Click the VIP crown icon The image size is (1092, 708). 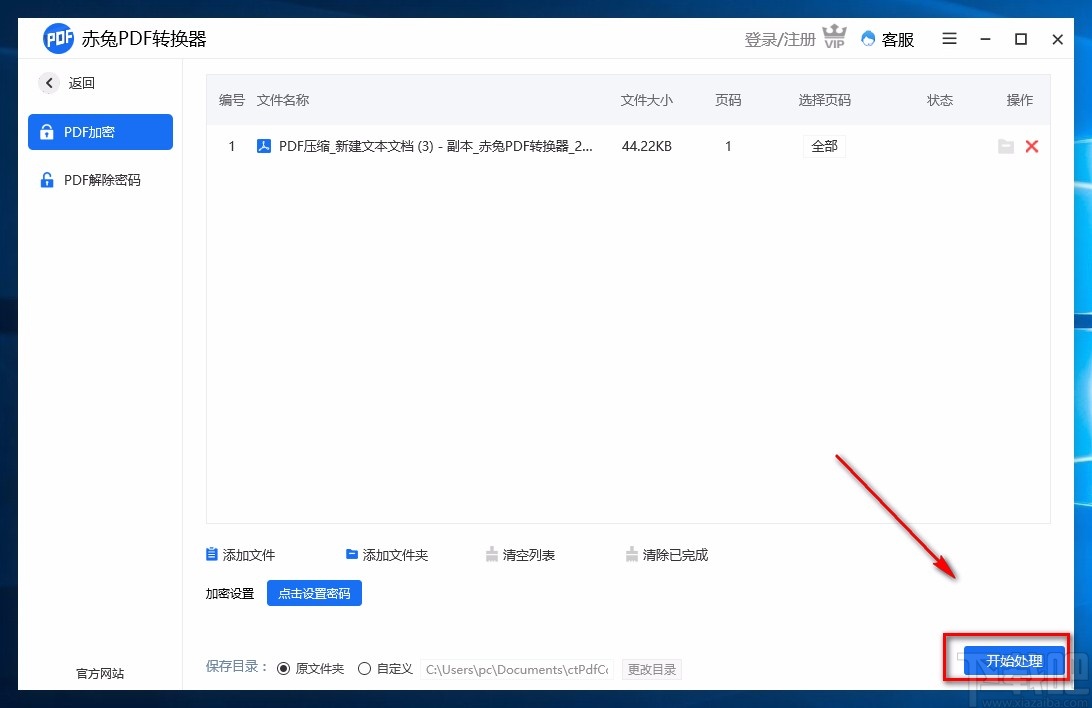(x=834, y=37)
